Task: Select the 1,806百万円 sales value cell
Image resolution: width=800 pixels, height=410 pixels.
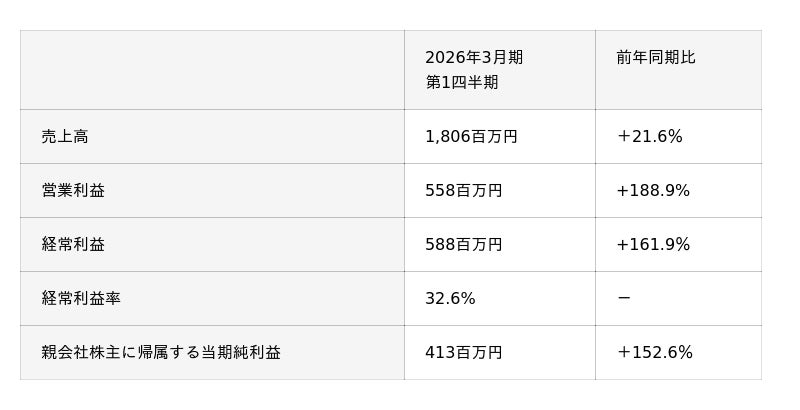Action: click(471, 137)
